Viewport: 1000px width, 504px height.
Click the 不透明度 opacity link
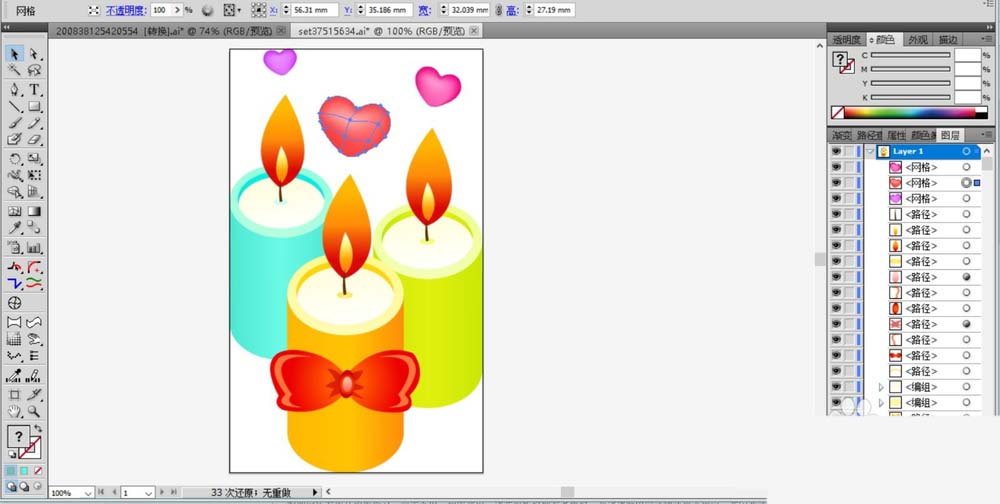[x=126, y=9]
